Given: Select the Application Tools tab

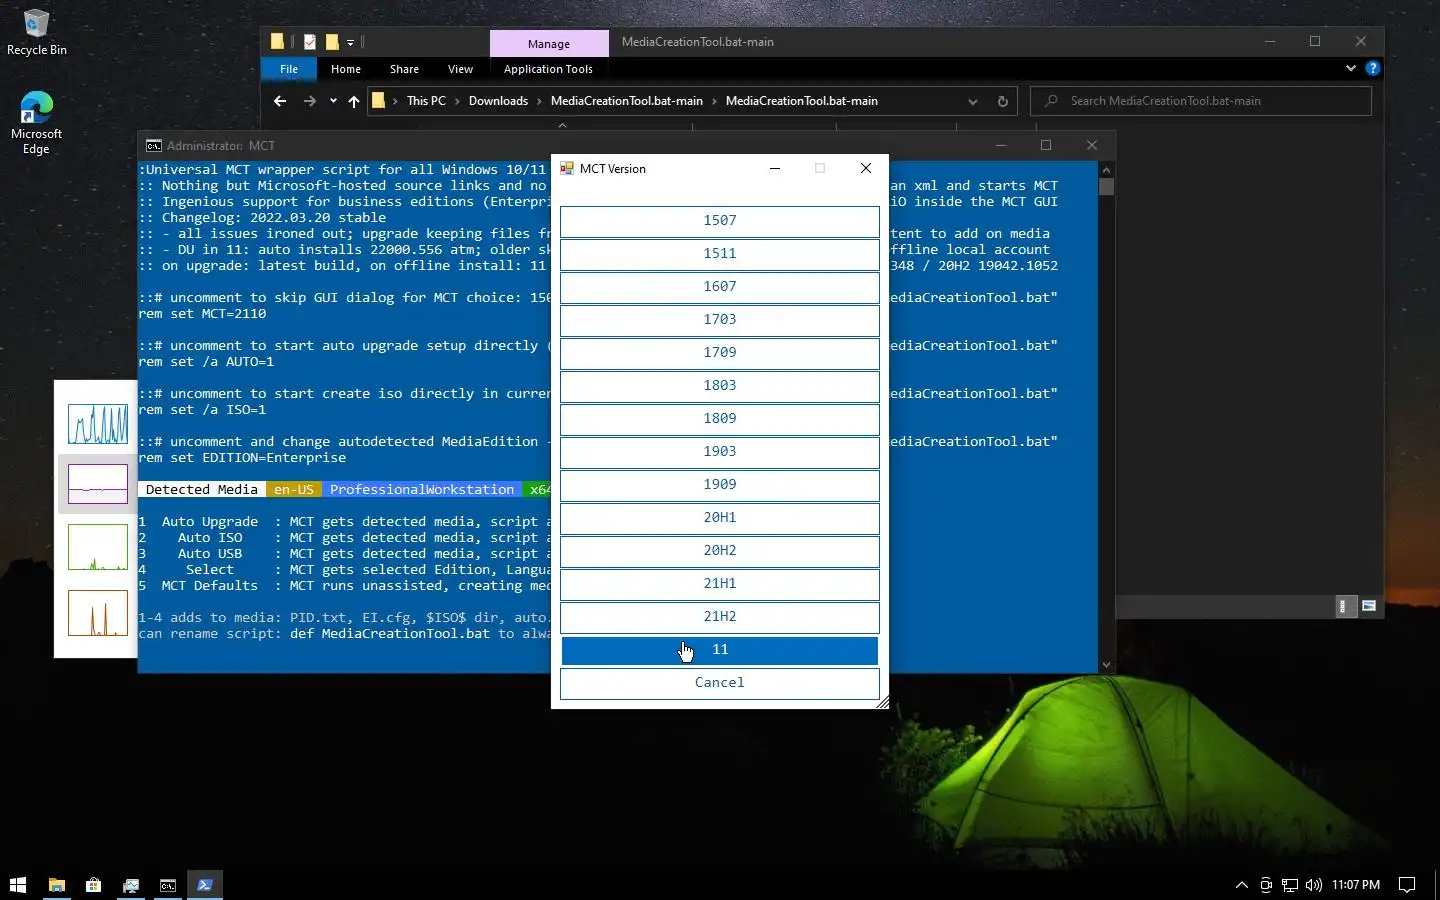Looking at the screenshot, I should [548, 69].
